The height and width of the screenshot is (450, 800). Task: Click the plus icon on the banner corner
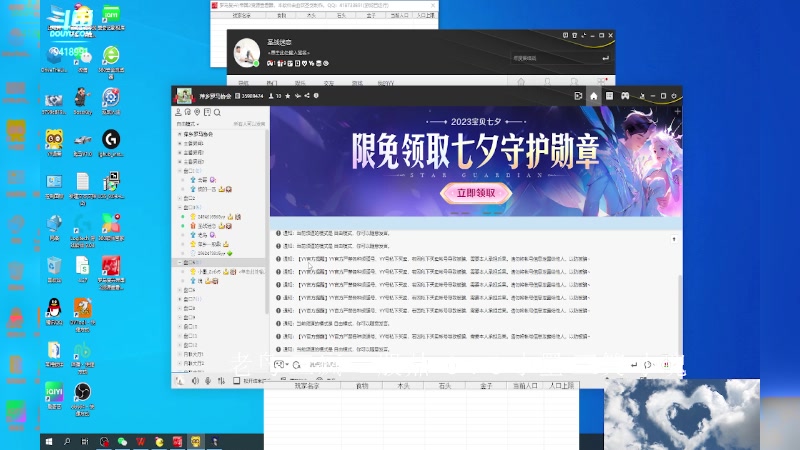[677, 111]
